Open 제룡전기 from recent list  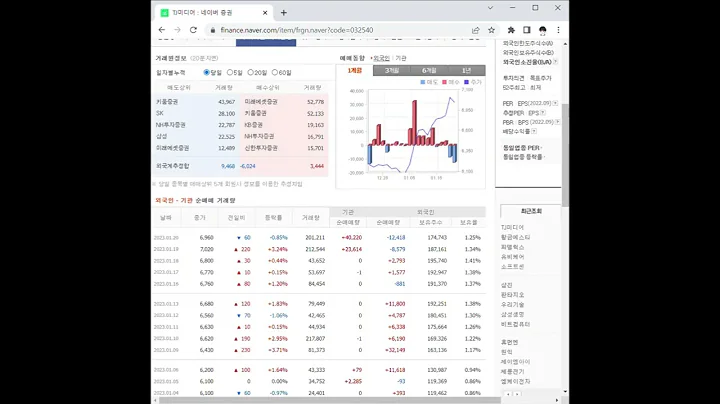pos(512,371)
